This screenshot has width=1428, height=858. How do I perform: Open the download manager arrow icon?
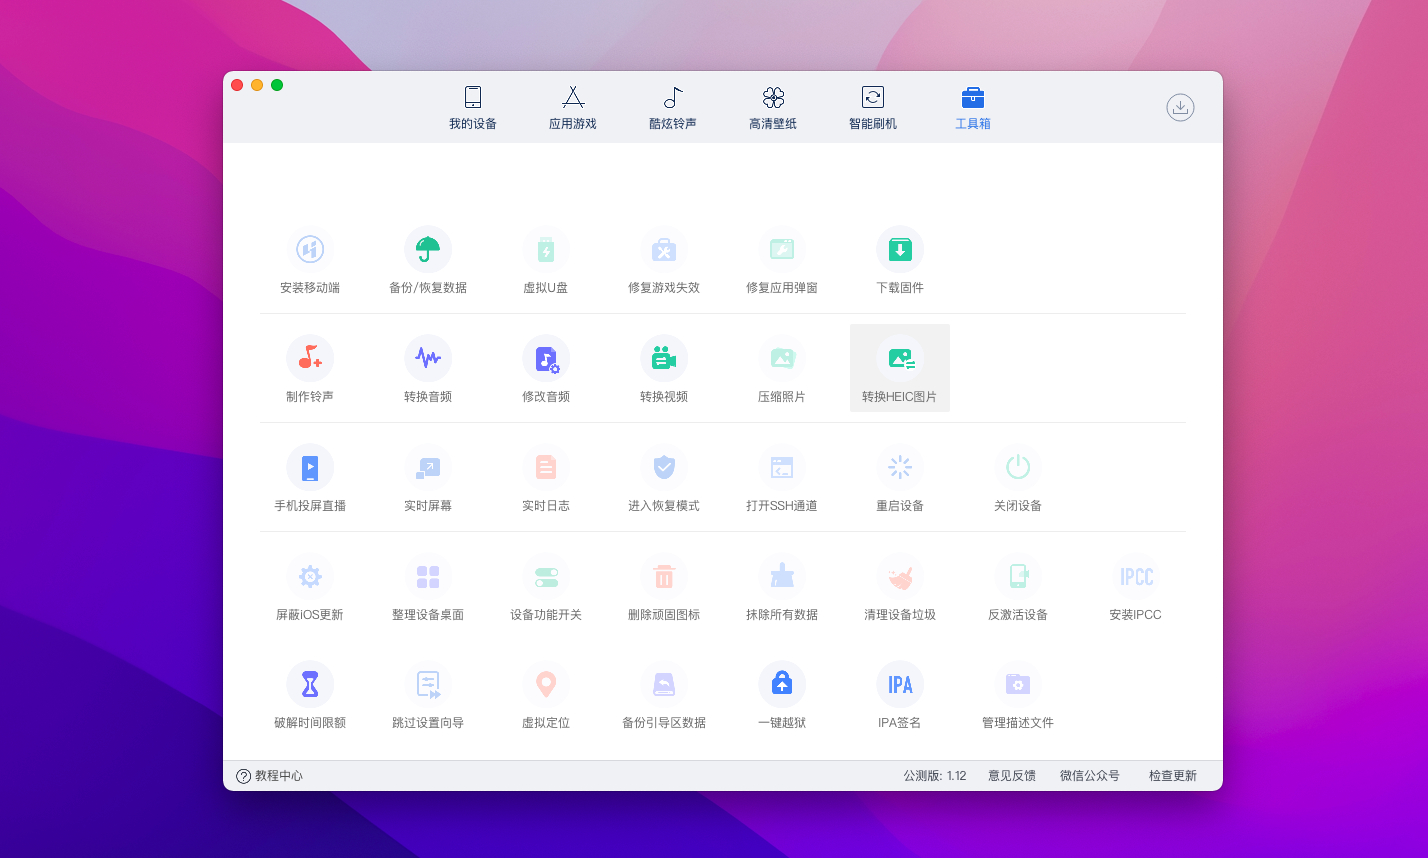(x=1180, y=107)
